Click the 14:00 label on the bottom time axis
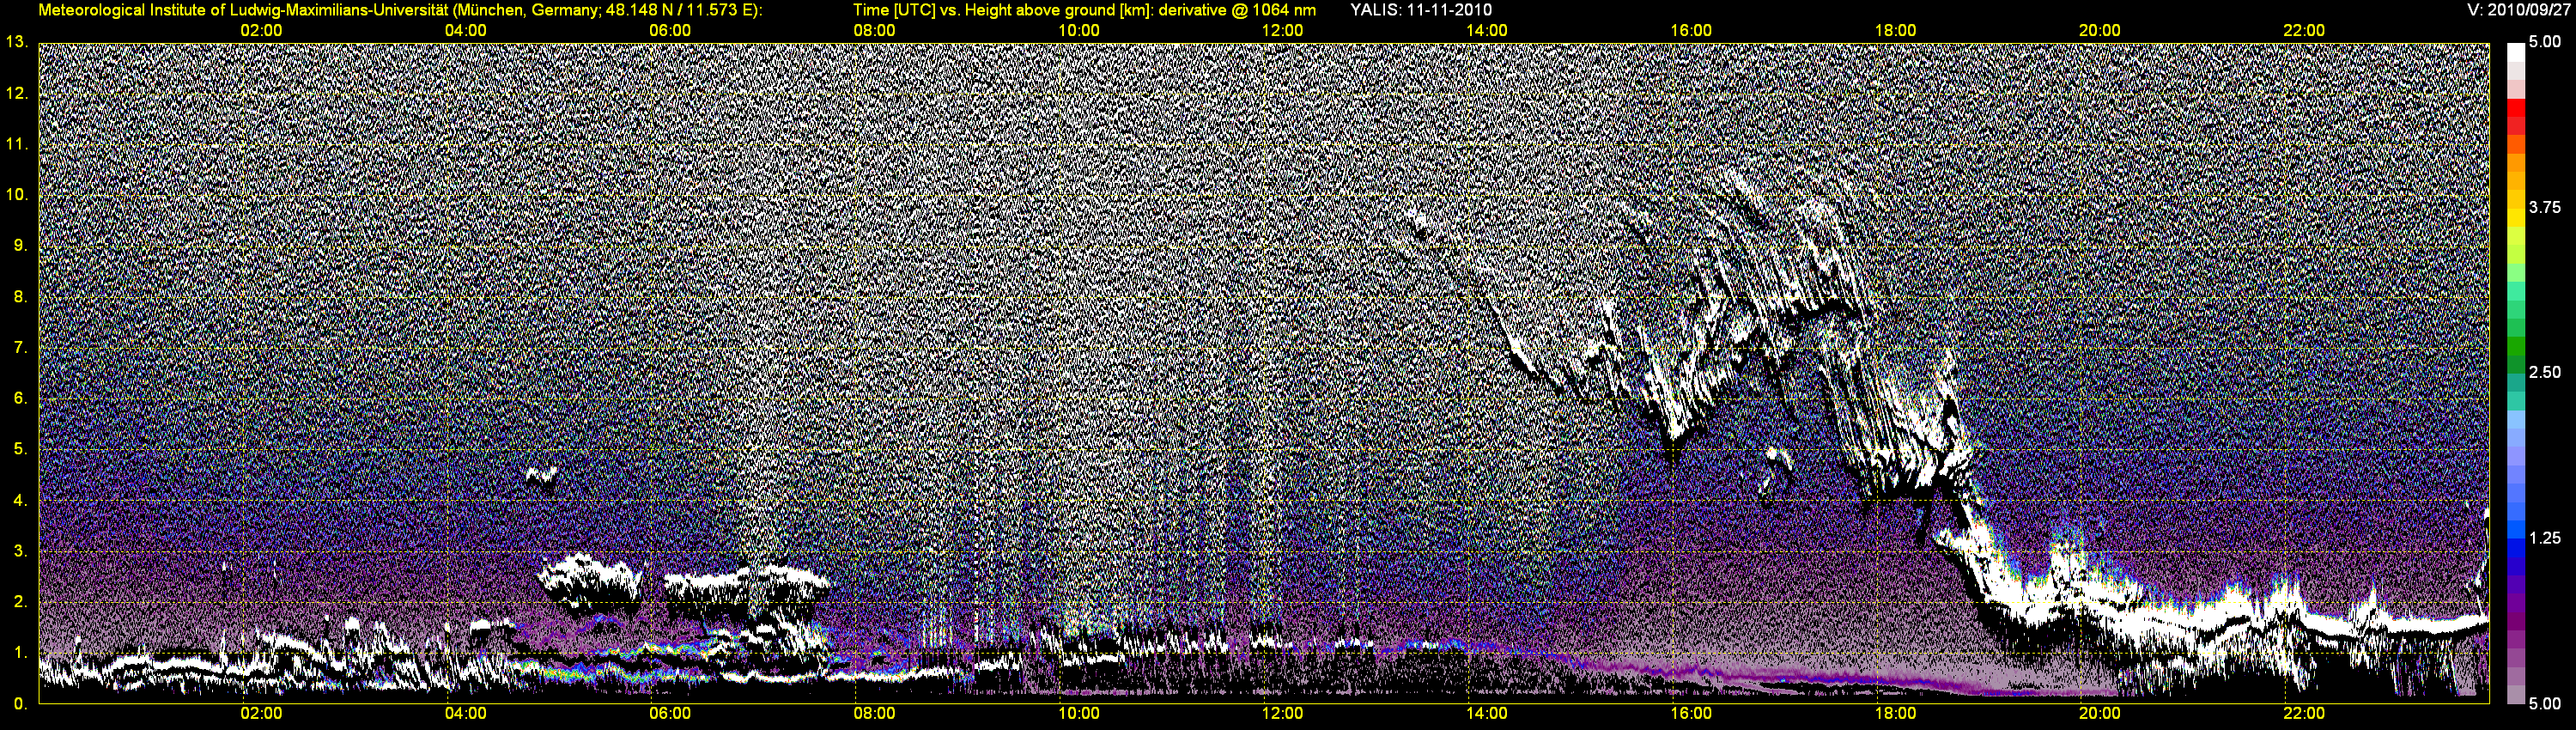The width and height of the screenshot is (2576, 730). (1486, 713)
